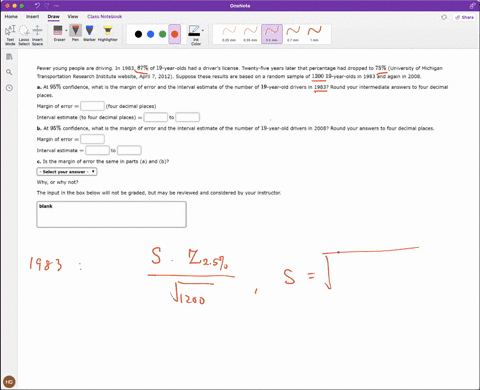The width and height of the screenshot is (480, 390).
Task: Select the Marker tool
Action: pyautogui.click(x=89, y=33)
